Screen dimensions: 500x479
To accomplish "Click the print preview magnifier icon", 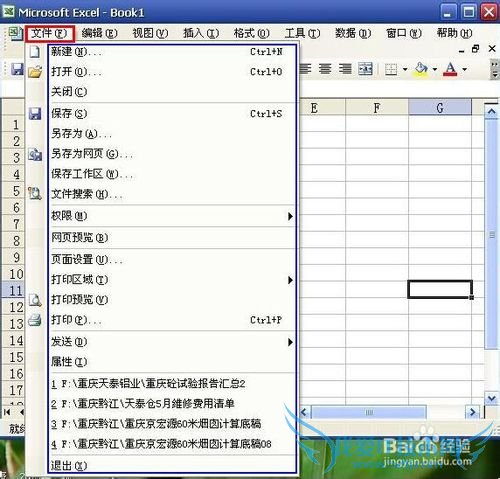I will (35, 300).
